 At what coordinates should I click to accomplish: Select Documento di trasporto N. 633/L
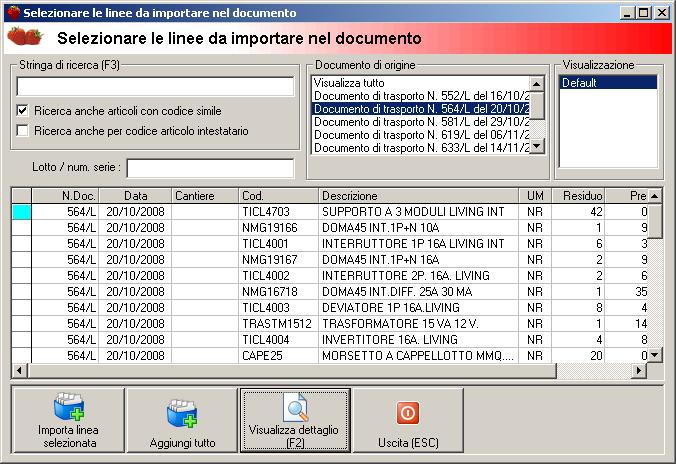(421, 147)
